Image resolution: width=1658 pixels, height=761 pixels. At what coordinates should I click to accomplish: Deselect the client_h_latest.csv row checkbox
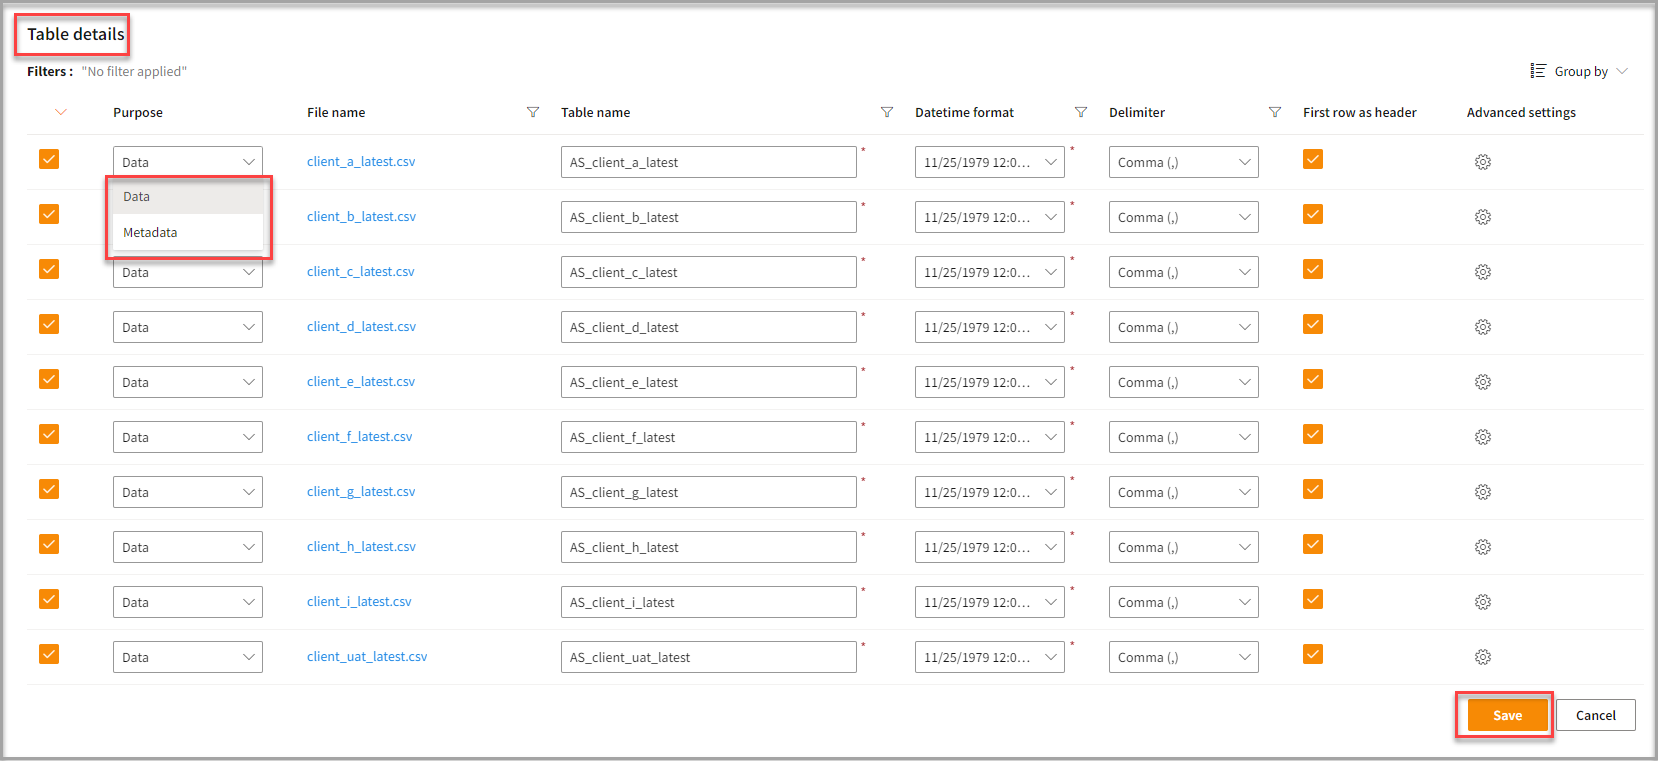pos(49,544)
